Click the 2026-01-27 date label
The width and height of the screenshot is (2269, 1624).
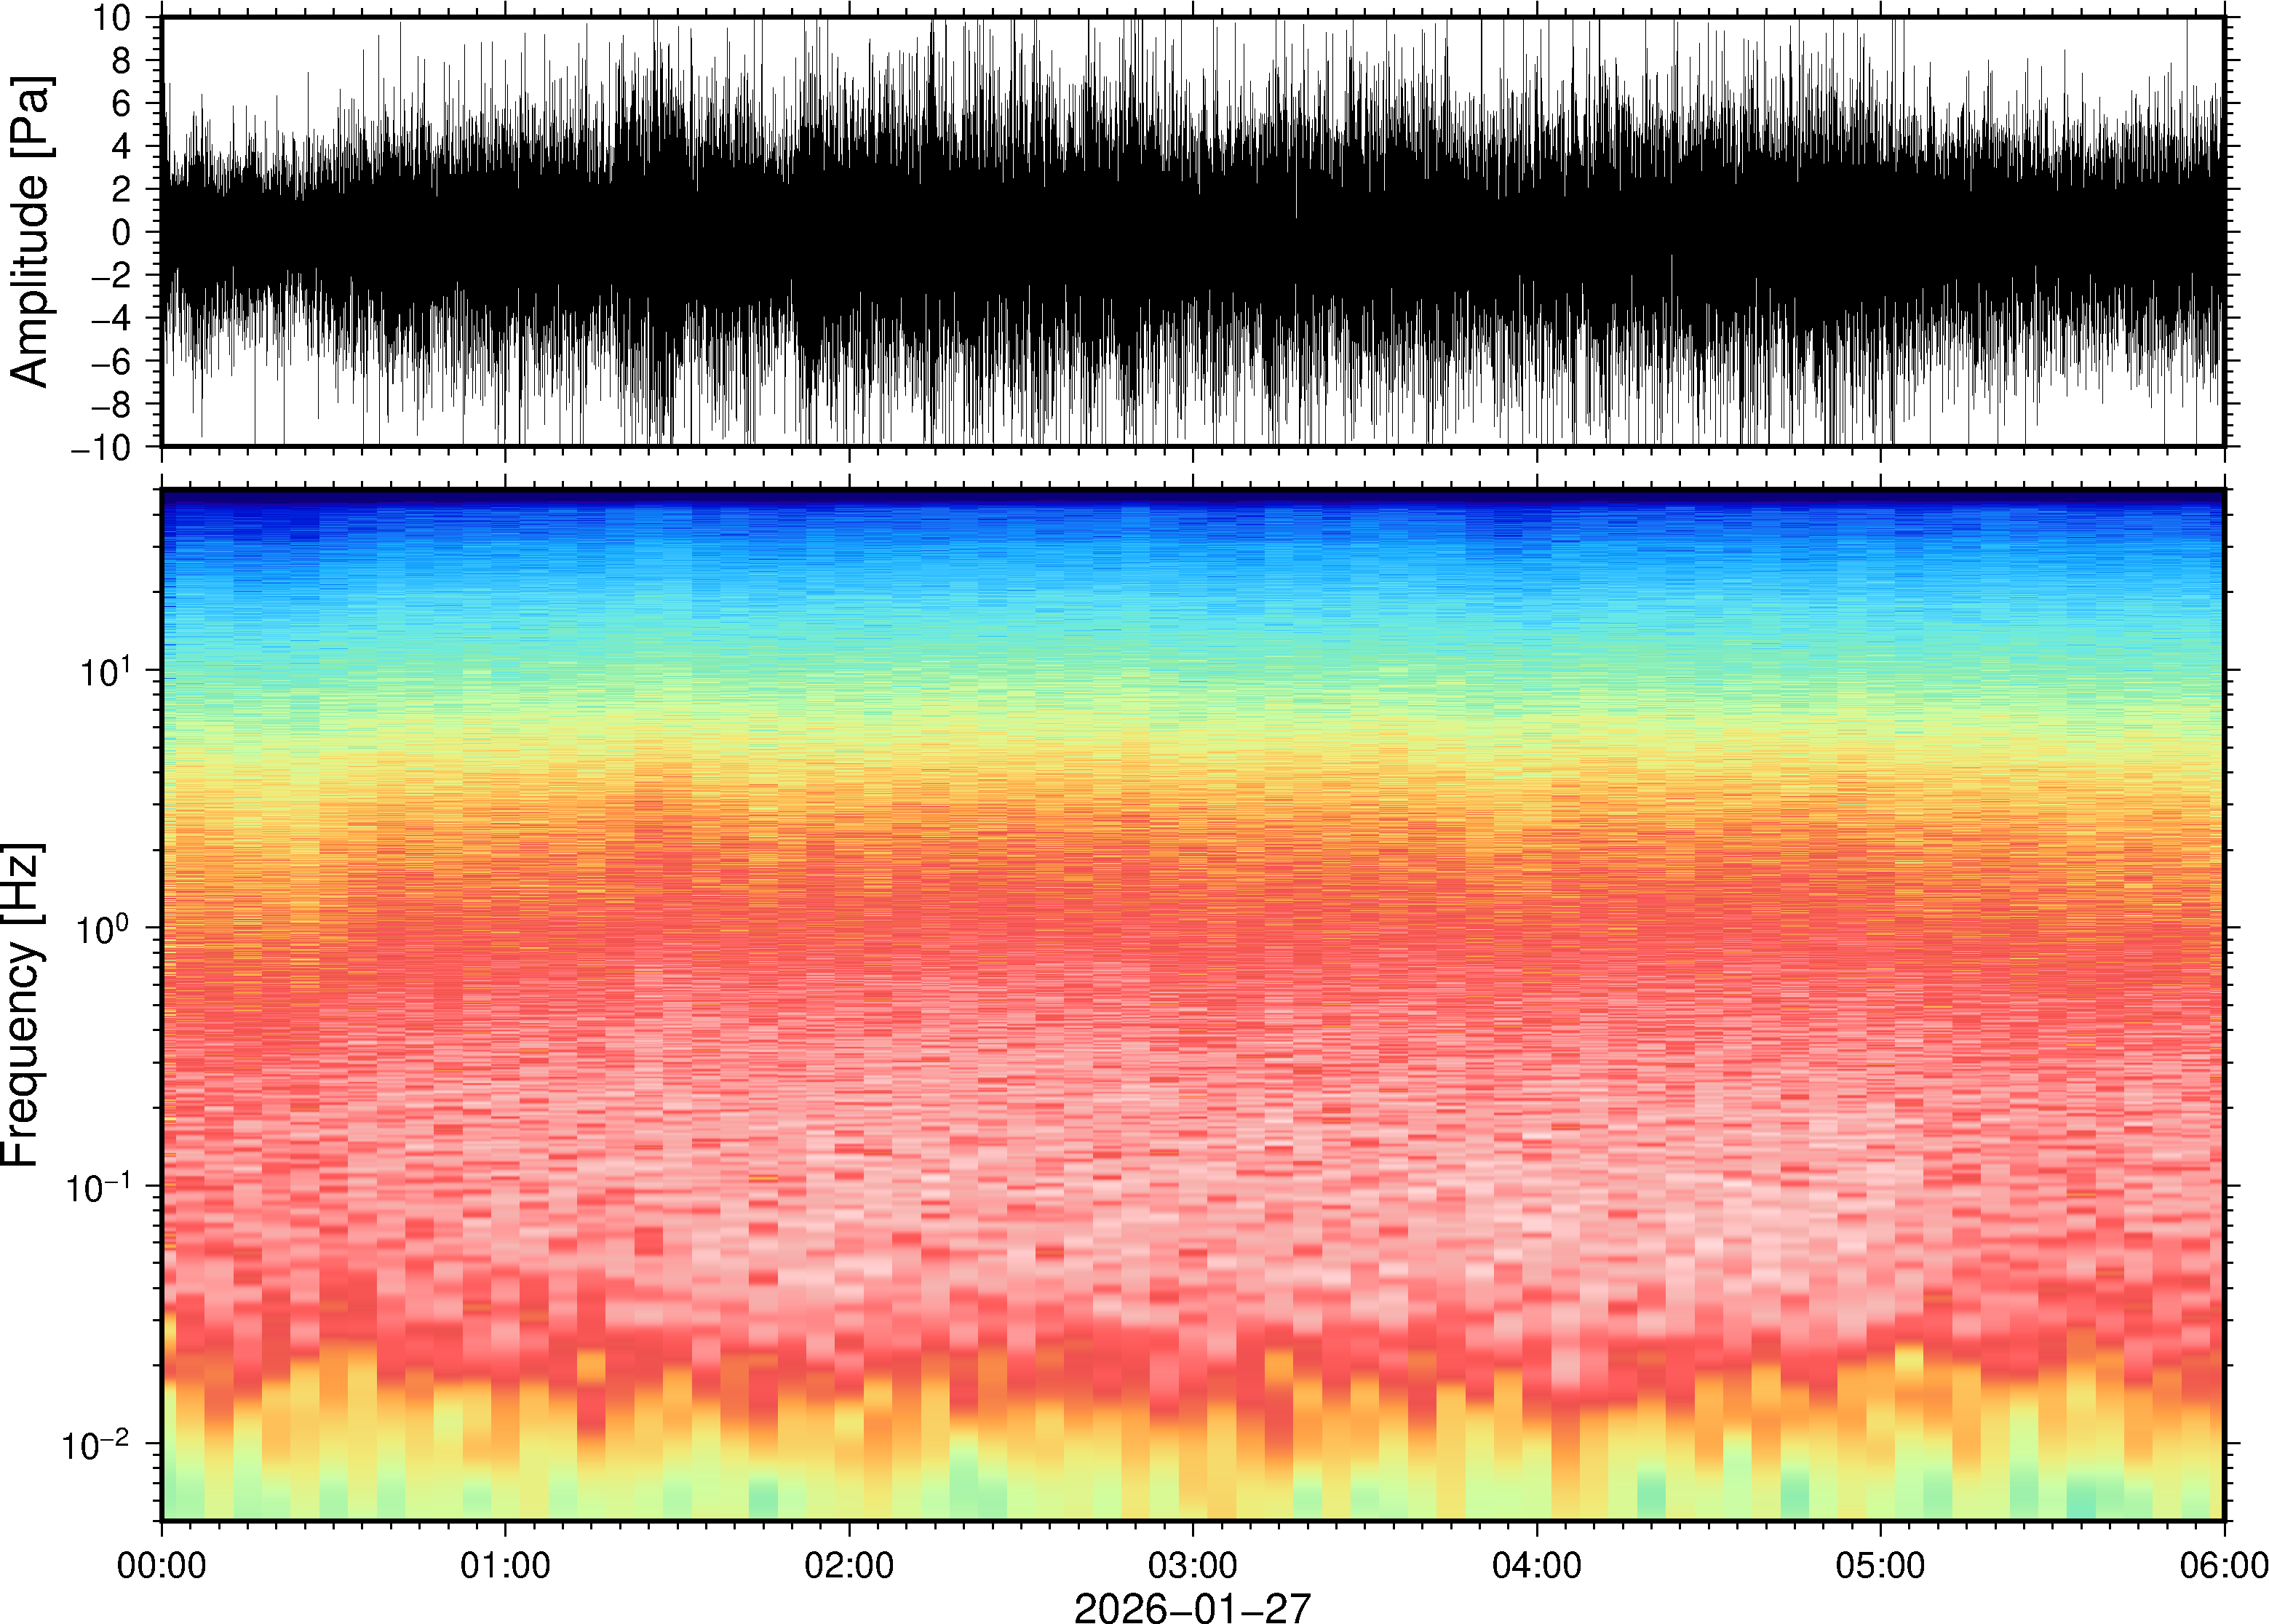point(1192,1607)
